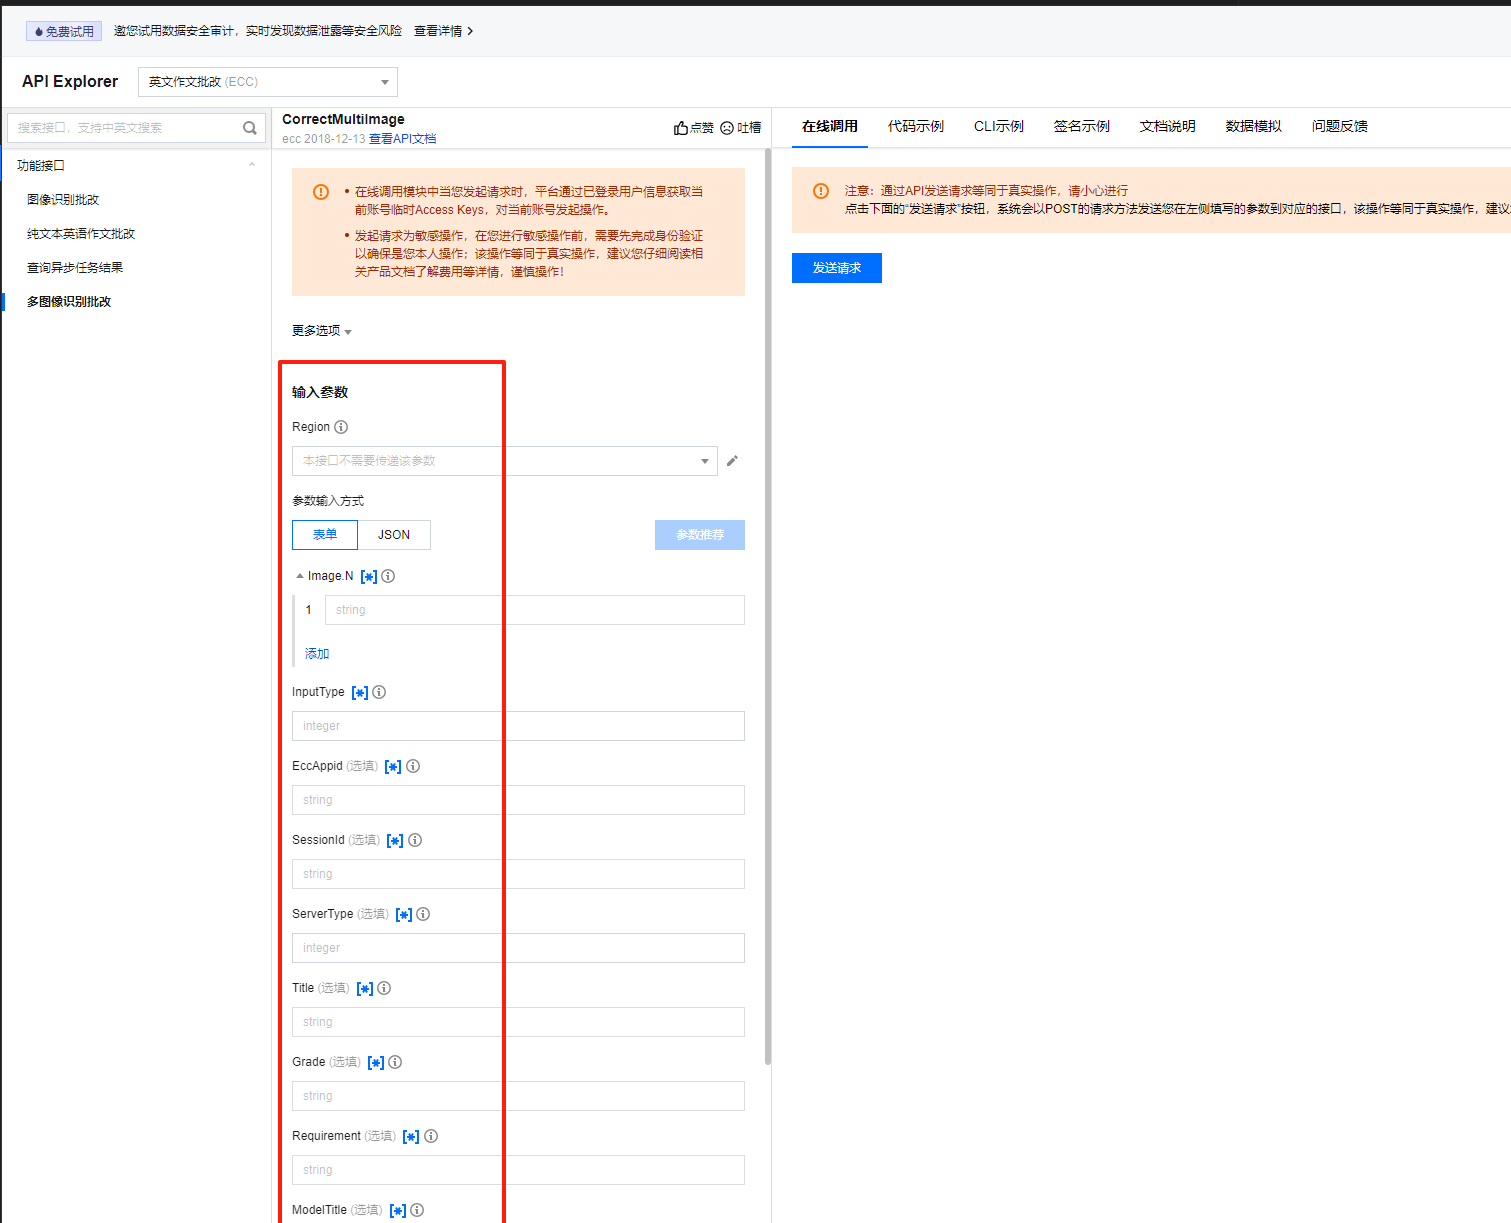Click the 免费试用 badge
1511x1223 pixels.
tap(64, 31)
